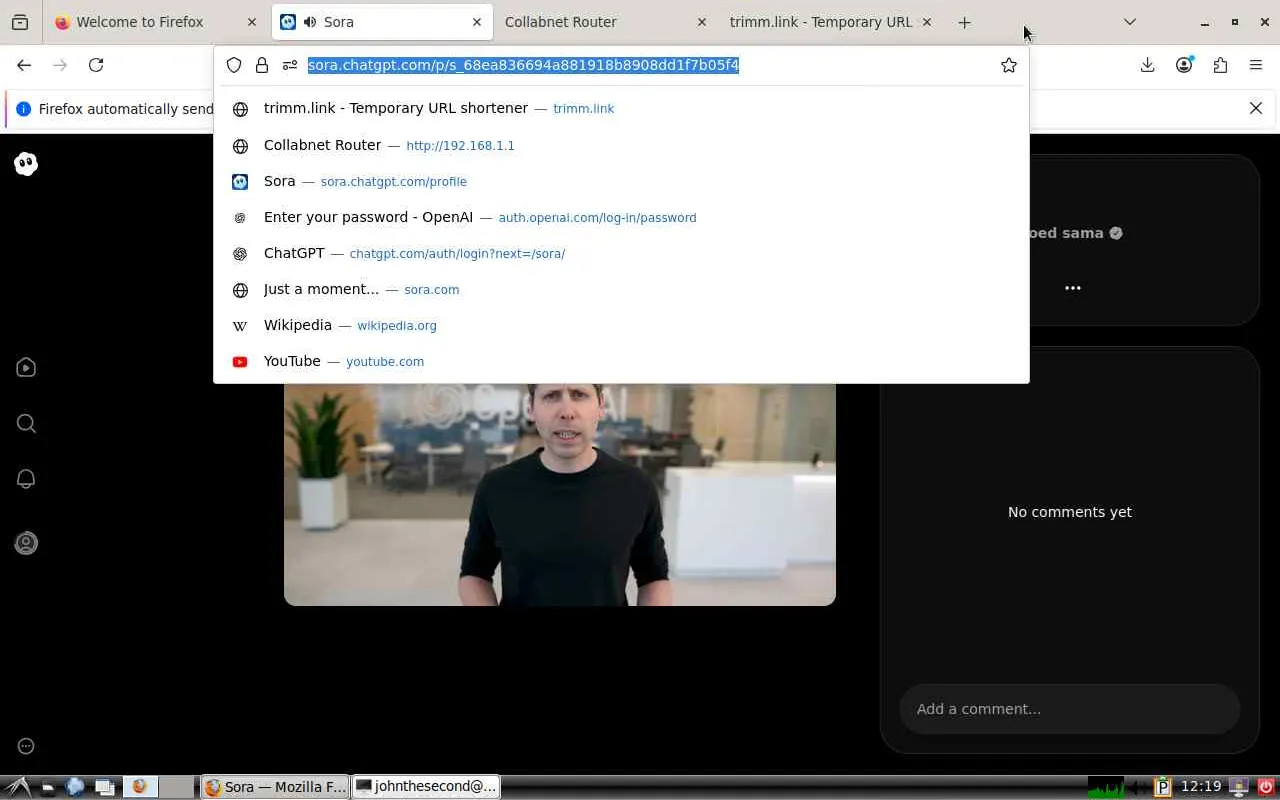Screen dimensions: 1280x800
Task: Close the Collabnet Router tab
Action: tap(701, 22)
